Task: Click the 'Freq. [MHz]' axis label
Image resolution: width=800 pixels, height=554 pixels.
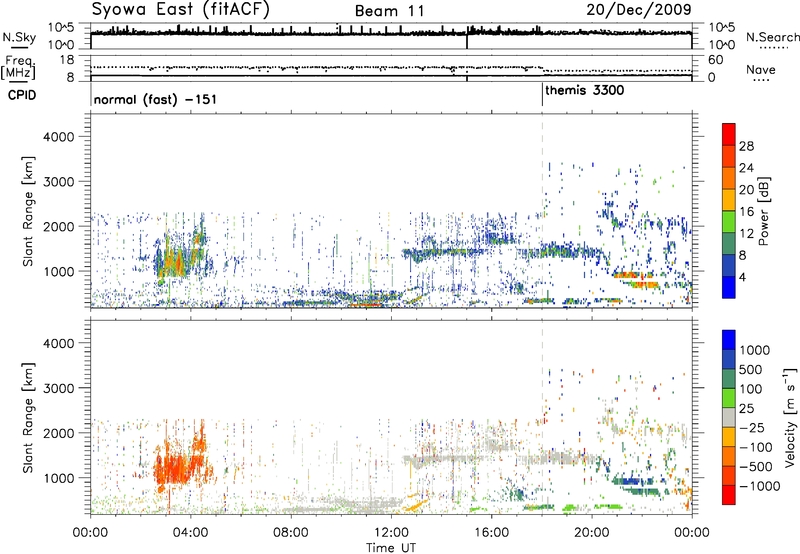Action: (x=18, y=68)
